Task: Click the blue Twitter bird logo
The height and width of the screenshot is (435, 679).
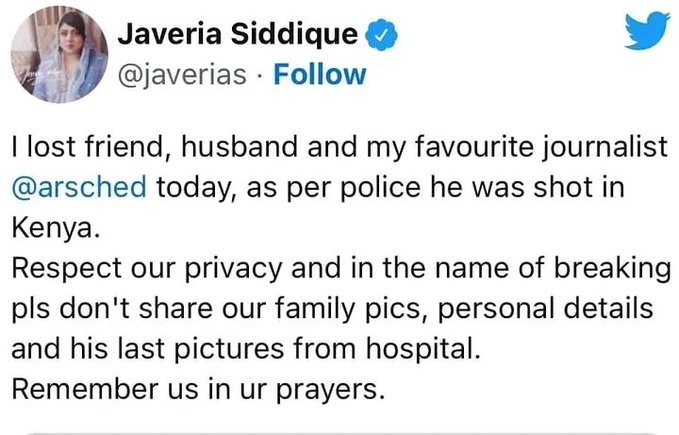Action: point(647,31)
